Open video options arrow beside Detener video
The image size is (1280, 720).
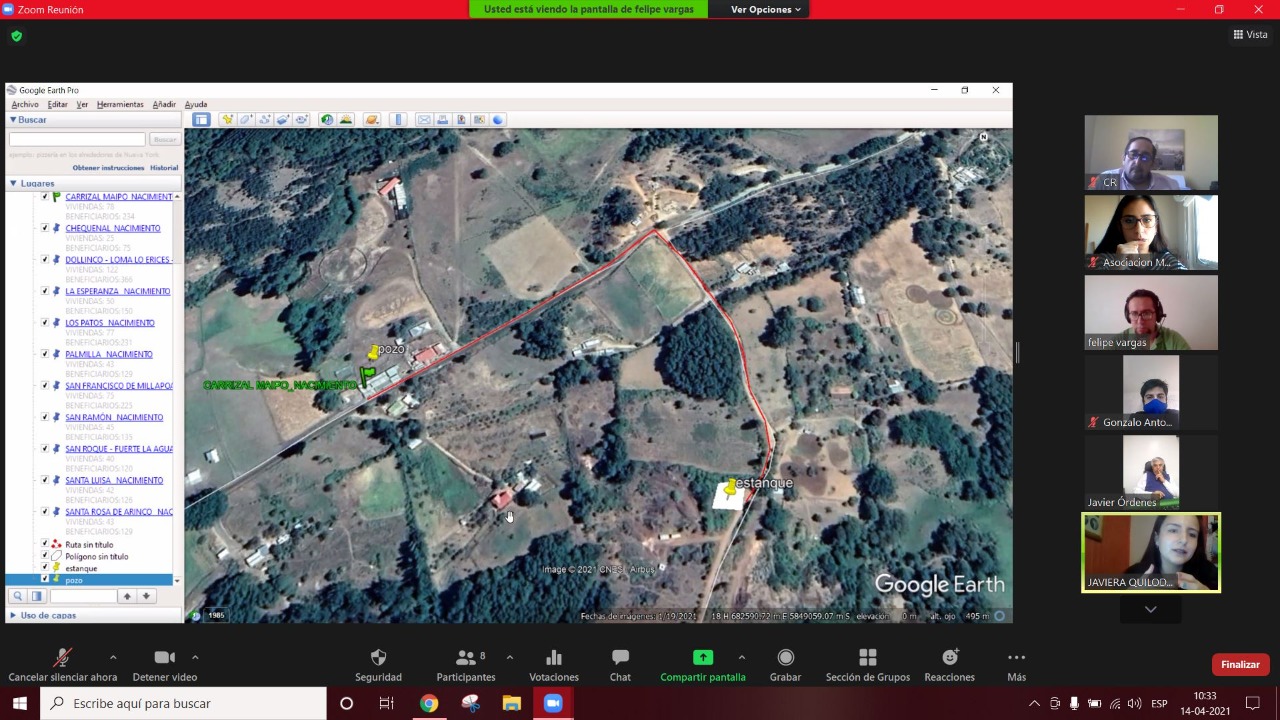tap(194, 657)
